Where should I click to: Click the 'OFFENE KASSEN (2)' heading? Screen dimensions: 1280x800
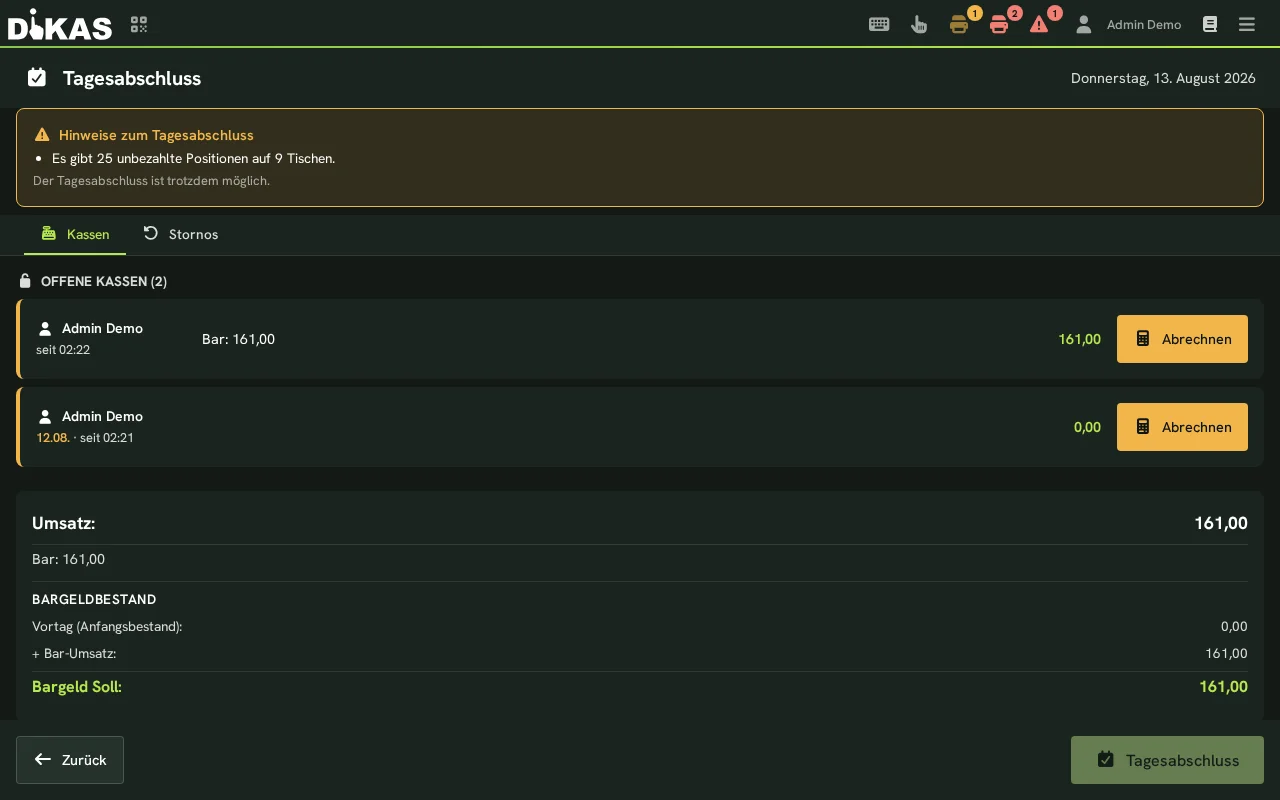(x=104, y=281)
